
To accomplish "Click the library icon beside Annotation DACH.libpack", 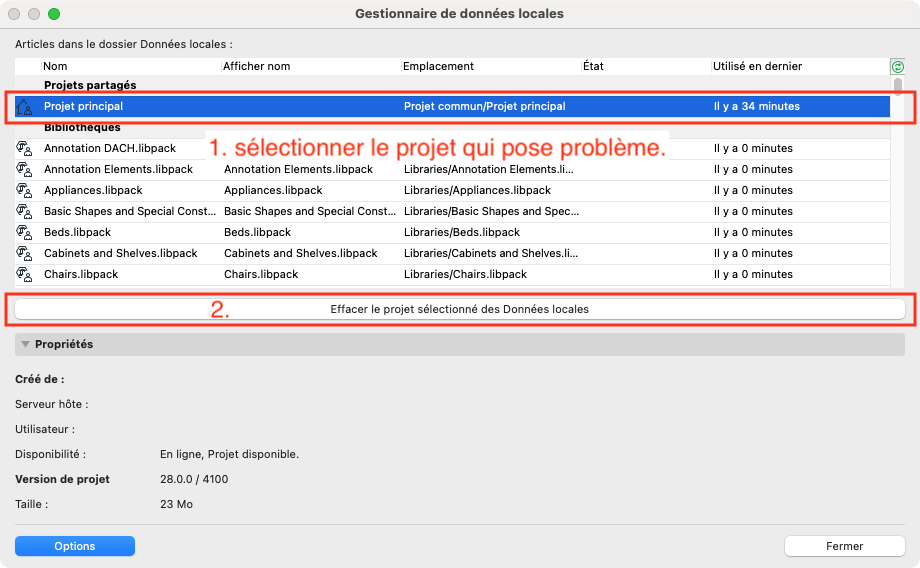I will pyautogui.click(x=24, y=148).
